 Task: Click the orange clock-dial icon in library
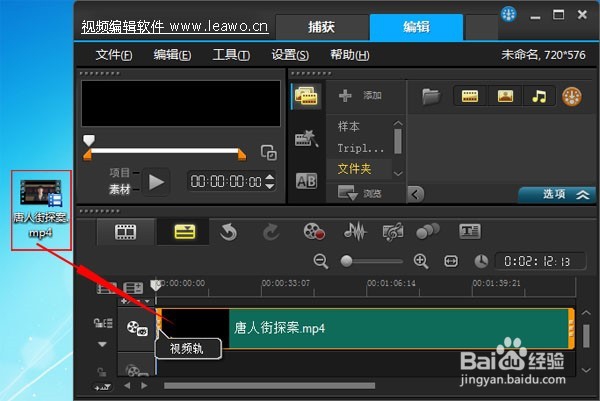[572, 96]
